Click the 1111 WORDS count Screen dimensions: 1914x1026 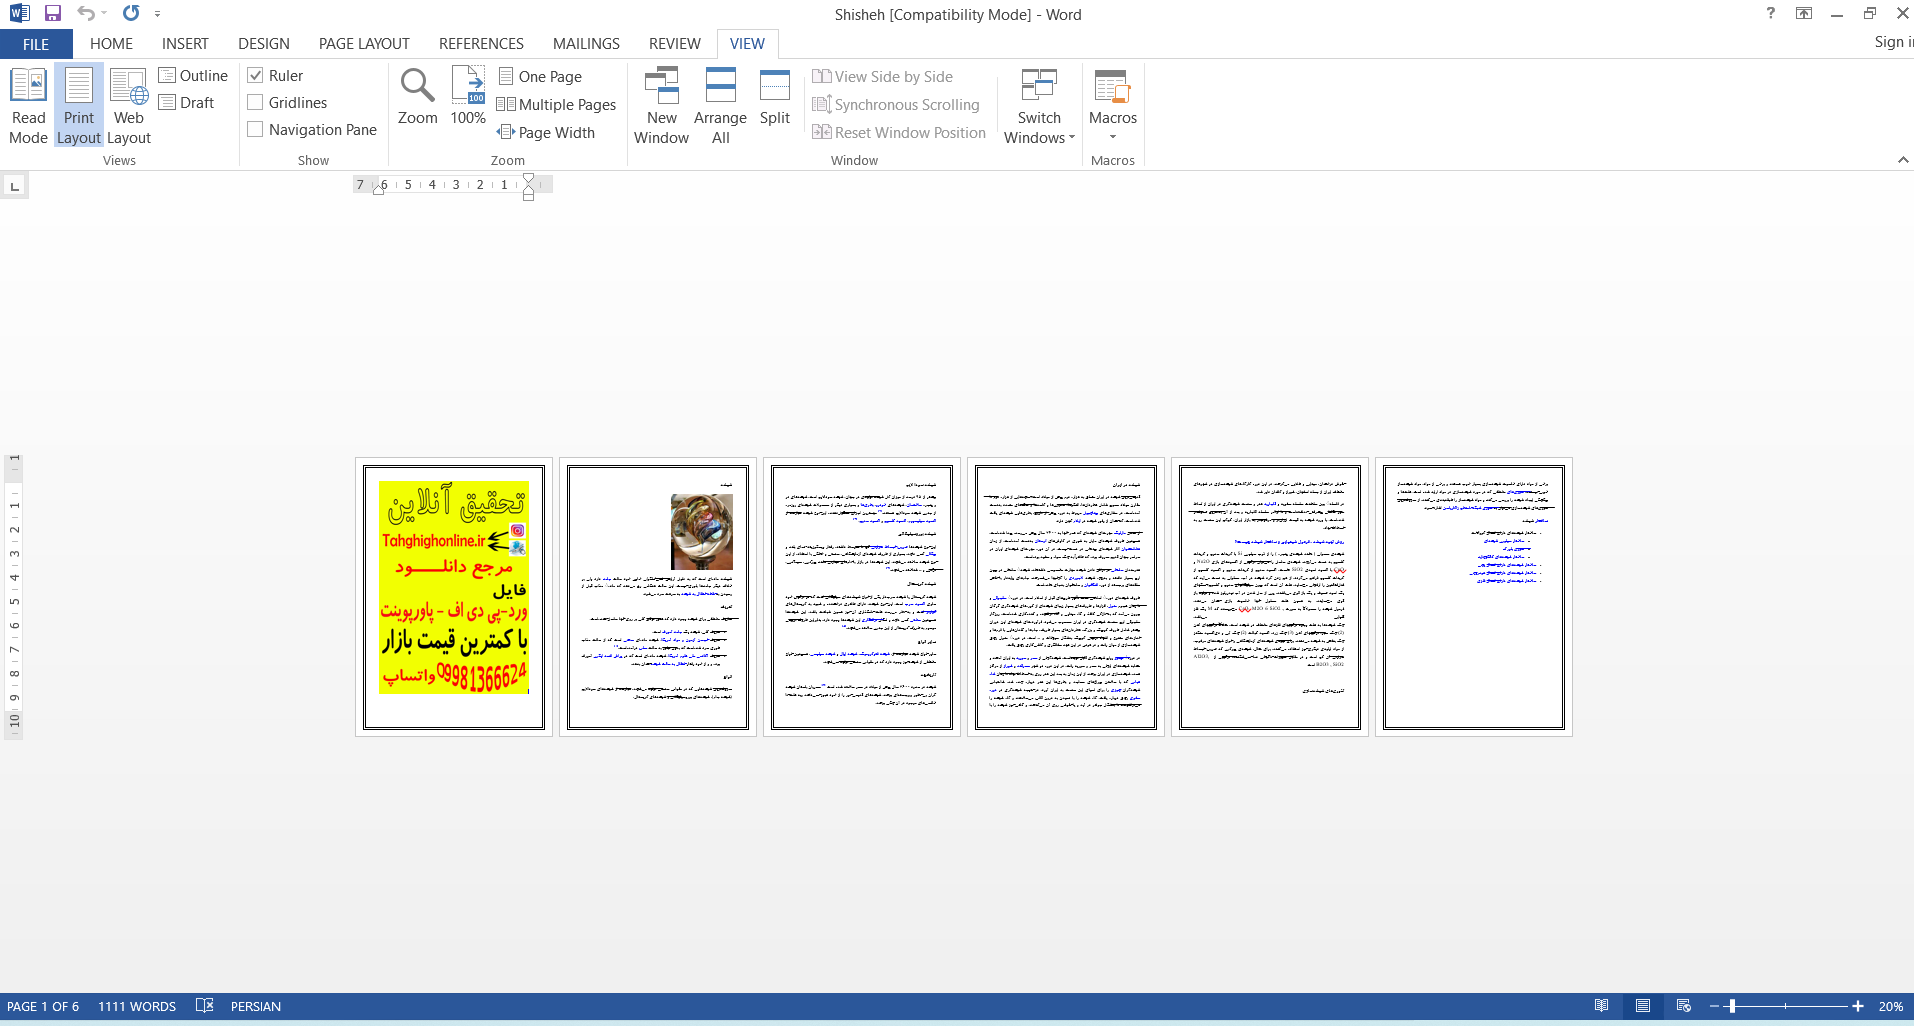point(137,1006)
